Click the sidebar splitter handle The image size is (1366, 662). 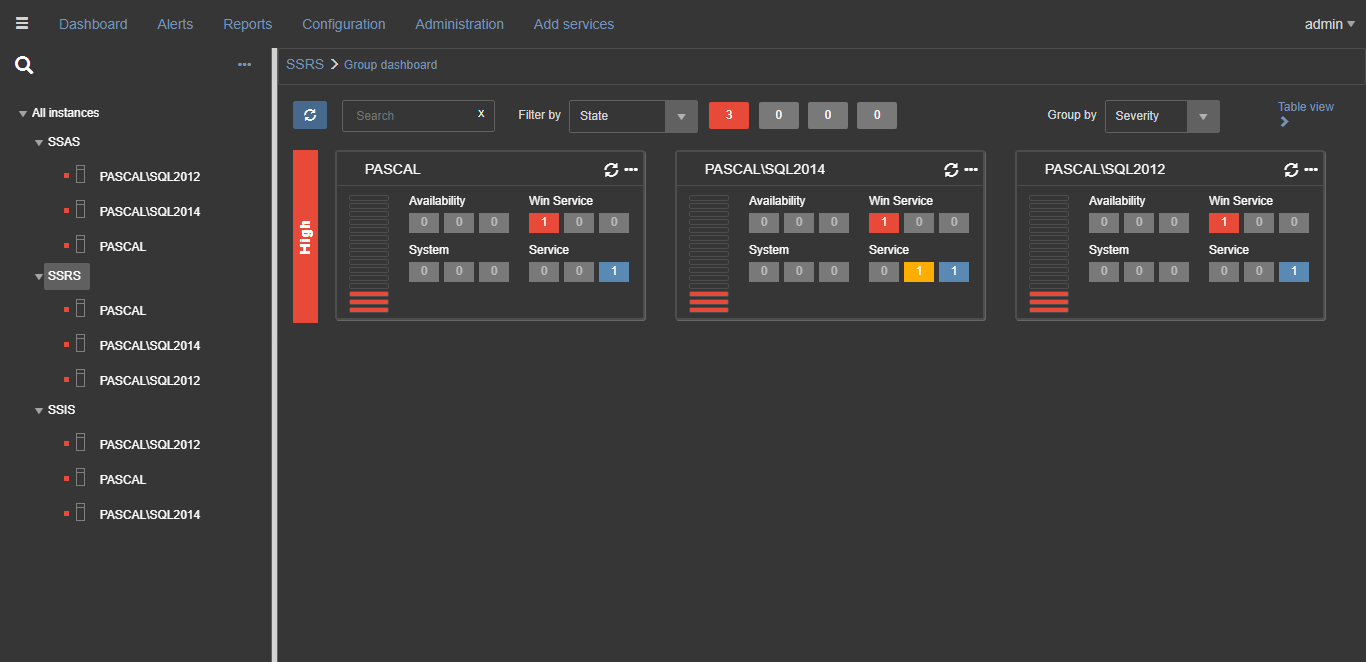[x=274, y=355]
